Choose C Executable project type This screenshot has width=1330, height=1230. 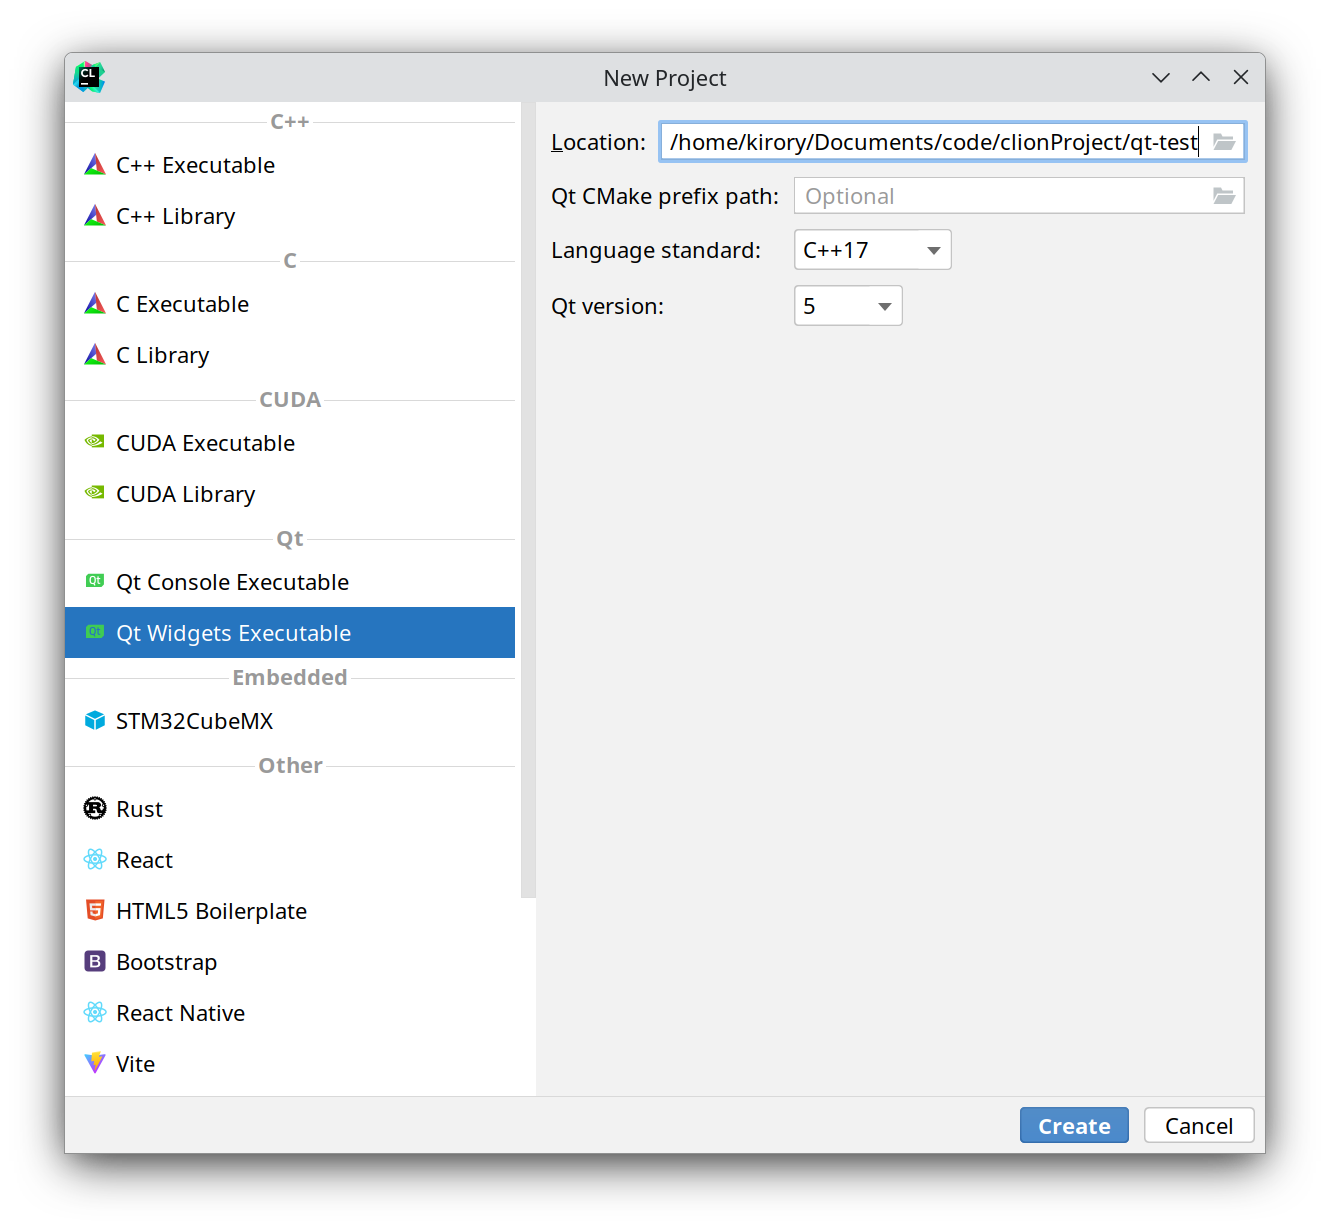290,304
